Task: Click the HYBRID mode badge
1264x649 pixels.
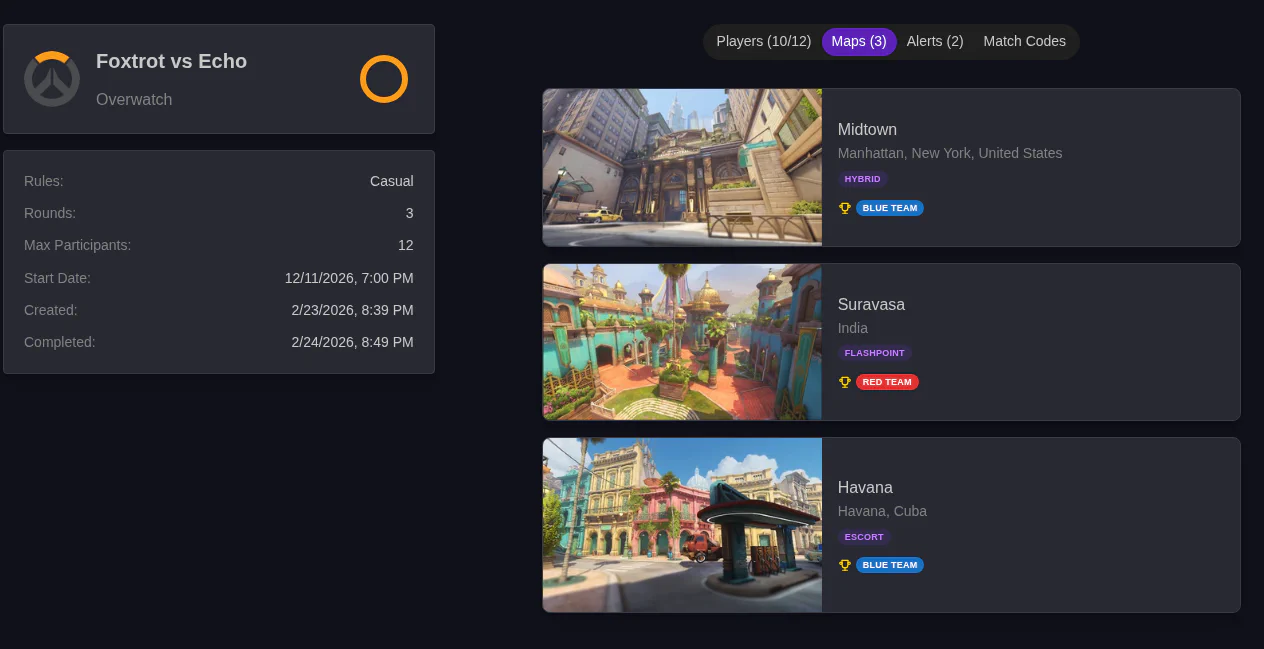Action: 862,179
